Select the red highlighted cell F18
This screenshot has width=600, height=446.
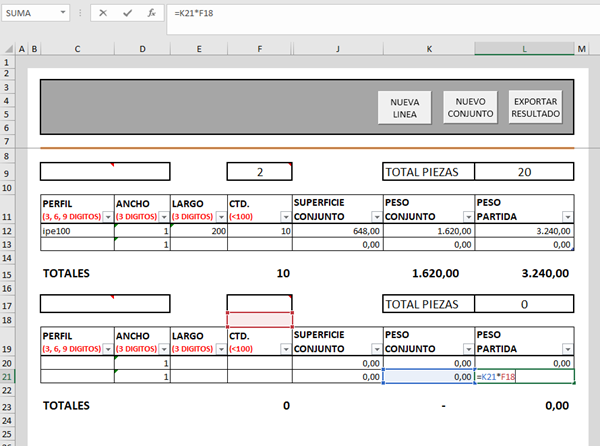pyautogui.click(x=259, y=319)
